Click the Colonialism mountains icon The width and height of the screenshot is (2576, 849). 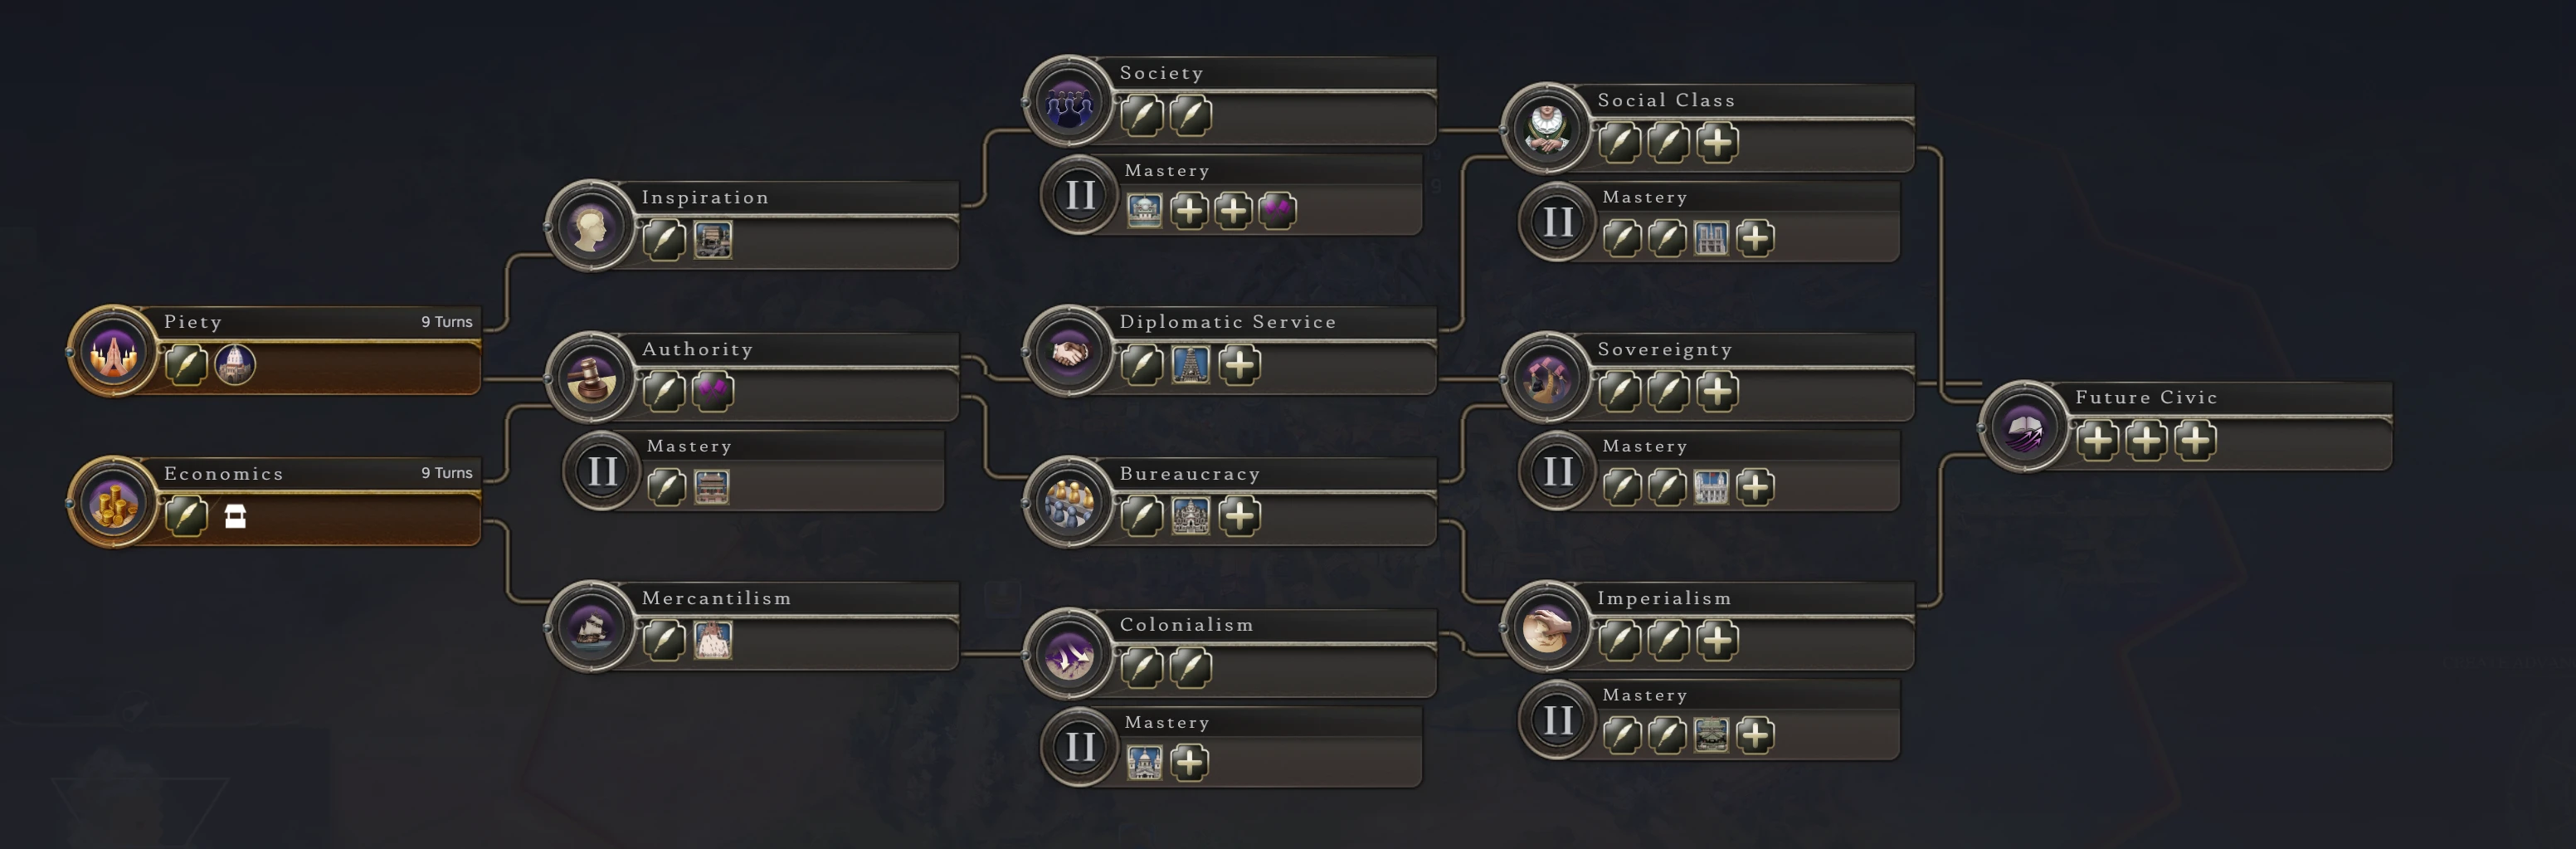[1069, 655]
